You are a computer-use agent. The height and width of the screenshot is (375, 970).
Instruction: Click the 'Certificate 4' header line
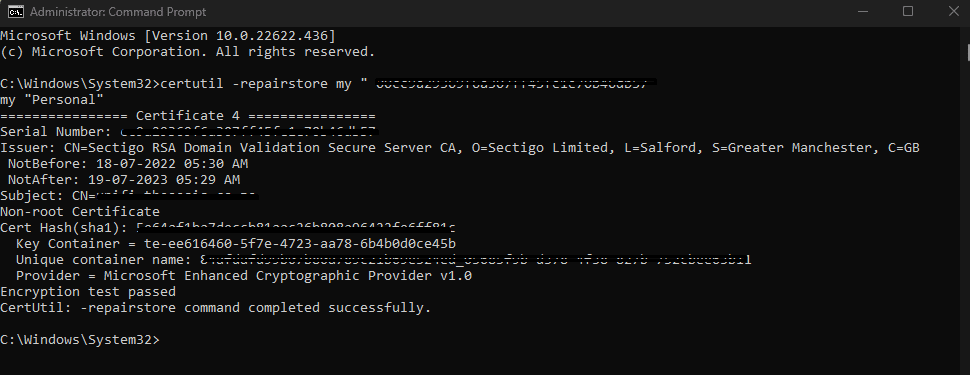pyautogui.click(x=187, y=116)
